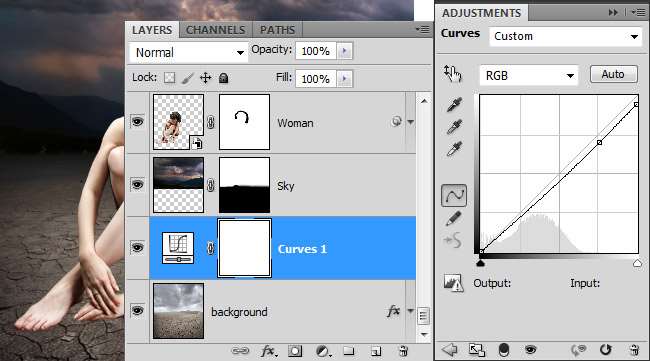Select the Sky layer mask thumbnail

coord(244,185)
